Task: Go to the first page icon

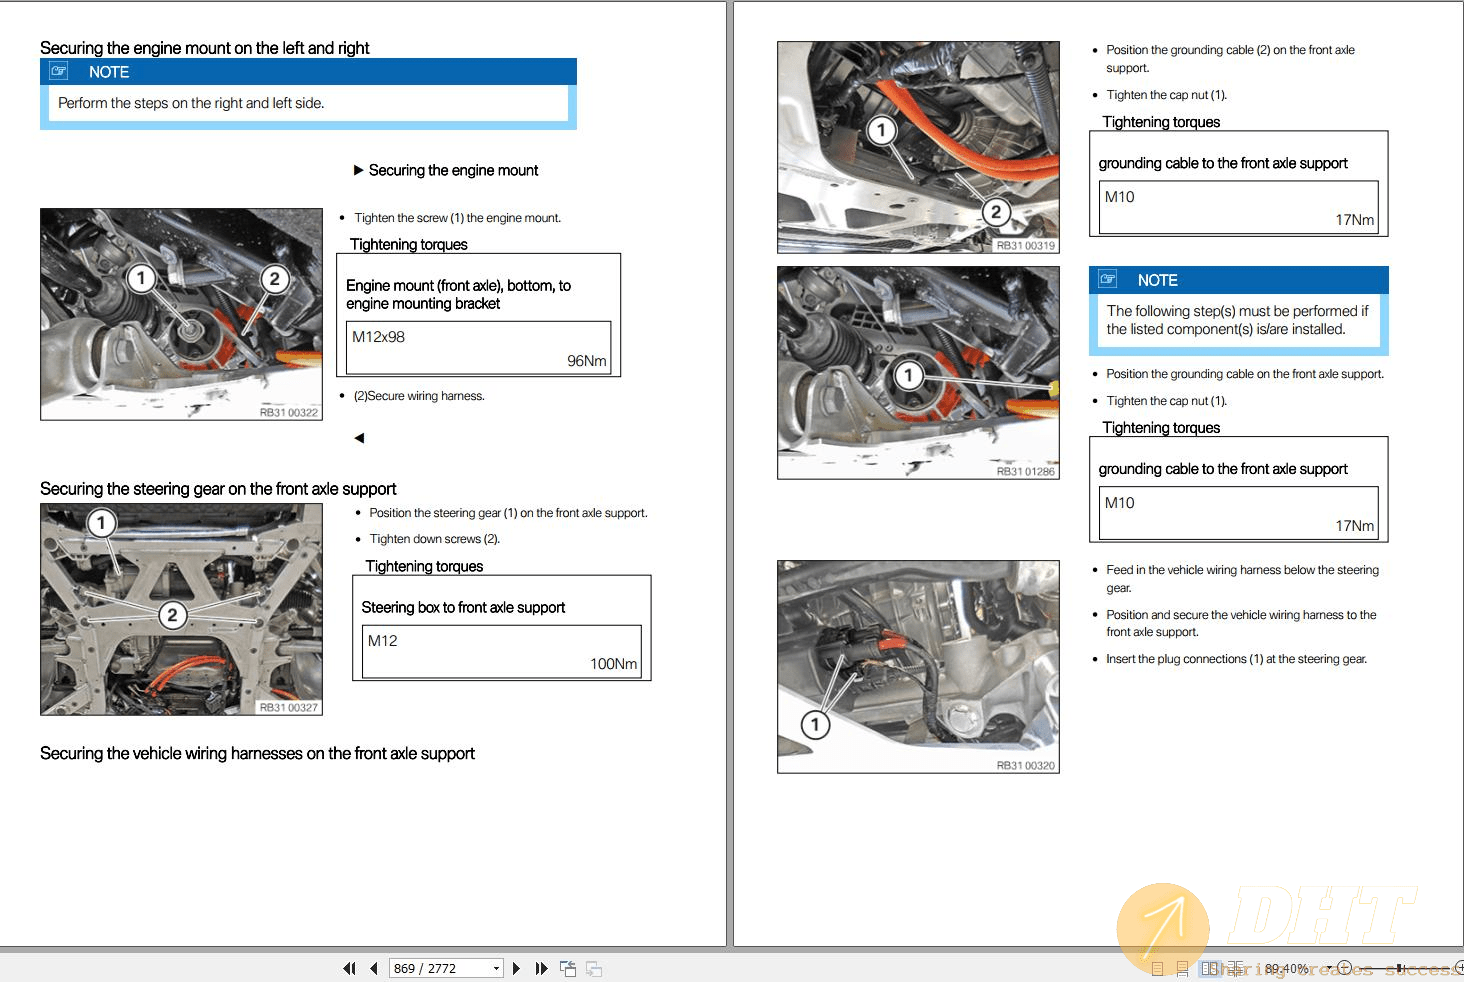Action: (349, 968)
